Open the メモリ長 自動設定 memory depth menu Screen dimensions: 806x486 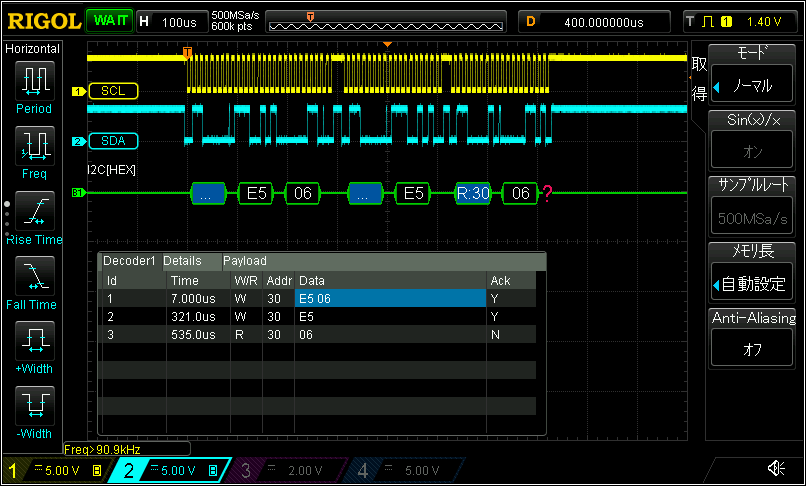pos(752,272)
